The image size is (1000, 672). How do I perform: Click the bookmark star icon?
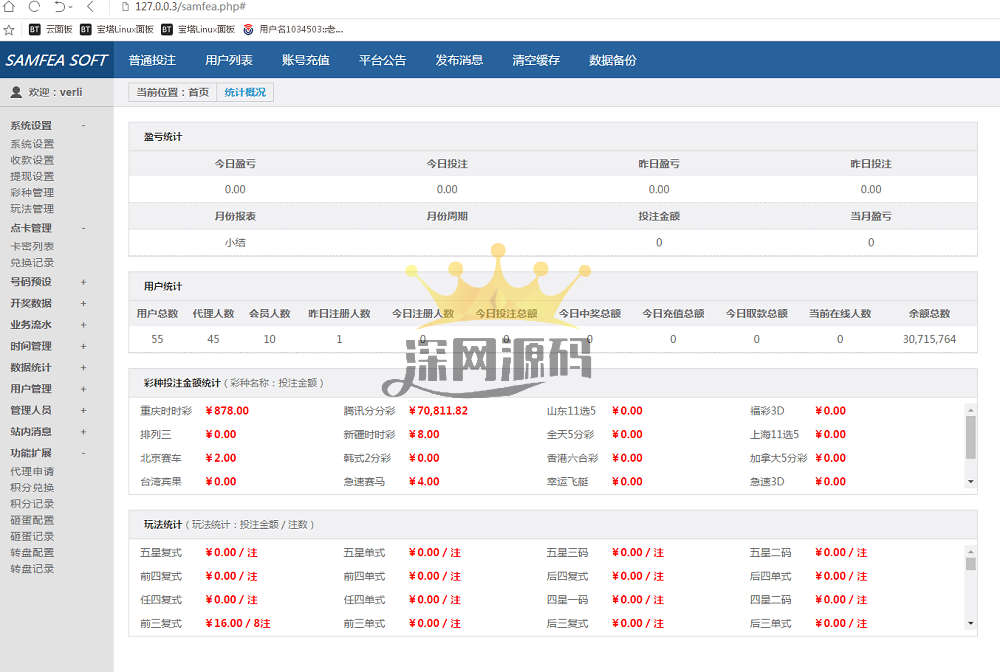coord(9,29)
